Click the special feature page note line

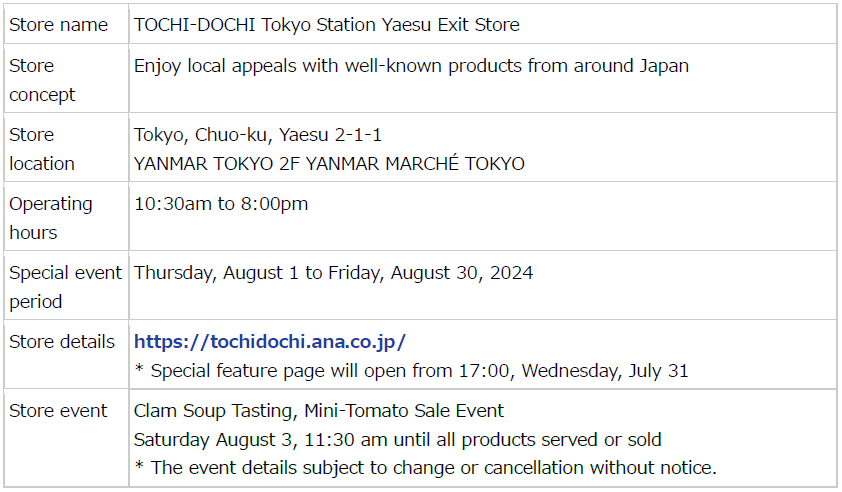click(411, 371)
